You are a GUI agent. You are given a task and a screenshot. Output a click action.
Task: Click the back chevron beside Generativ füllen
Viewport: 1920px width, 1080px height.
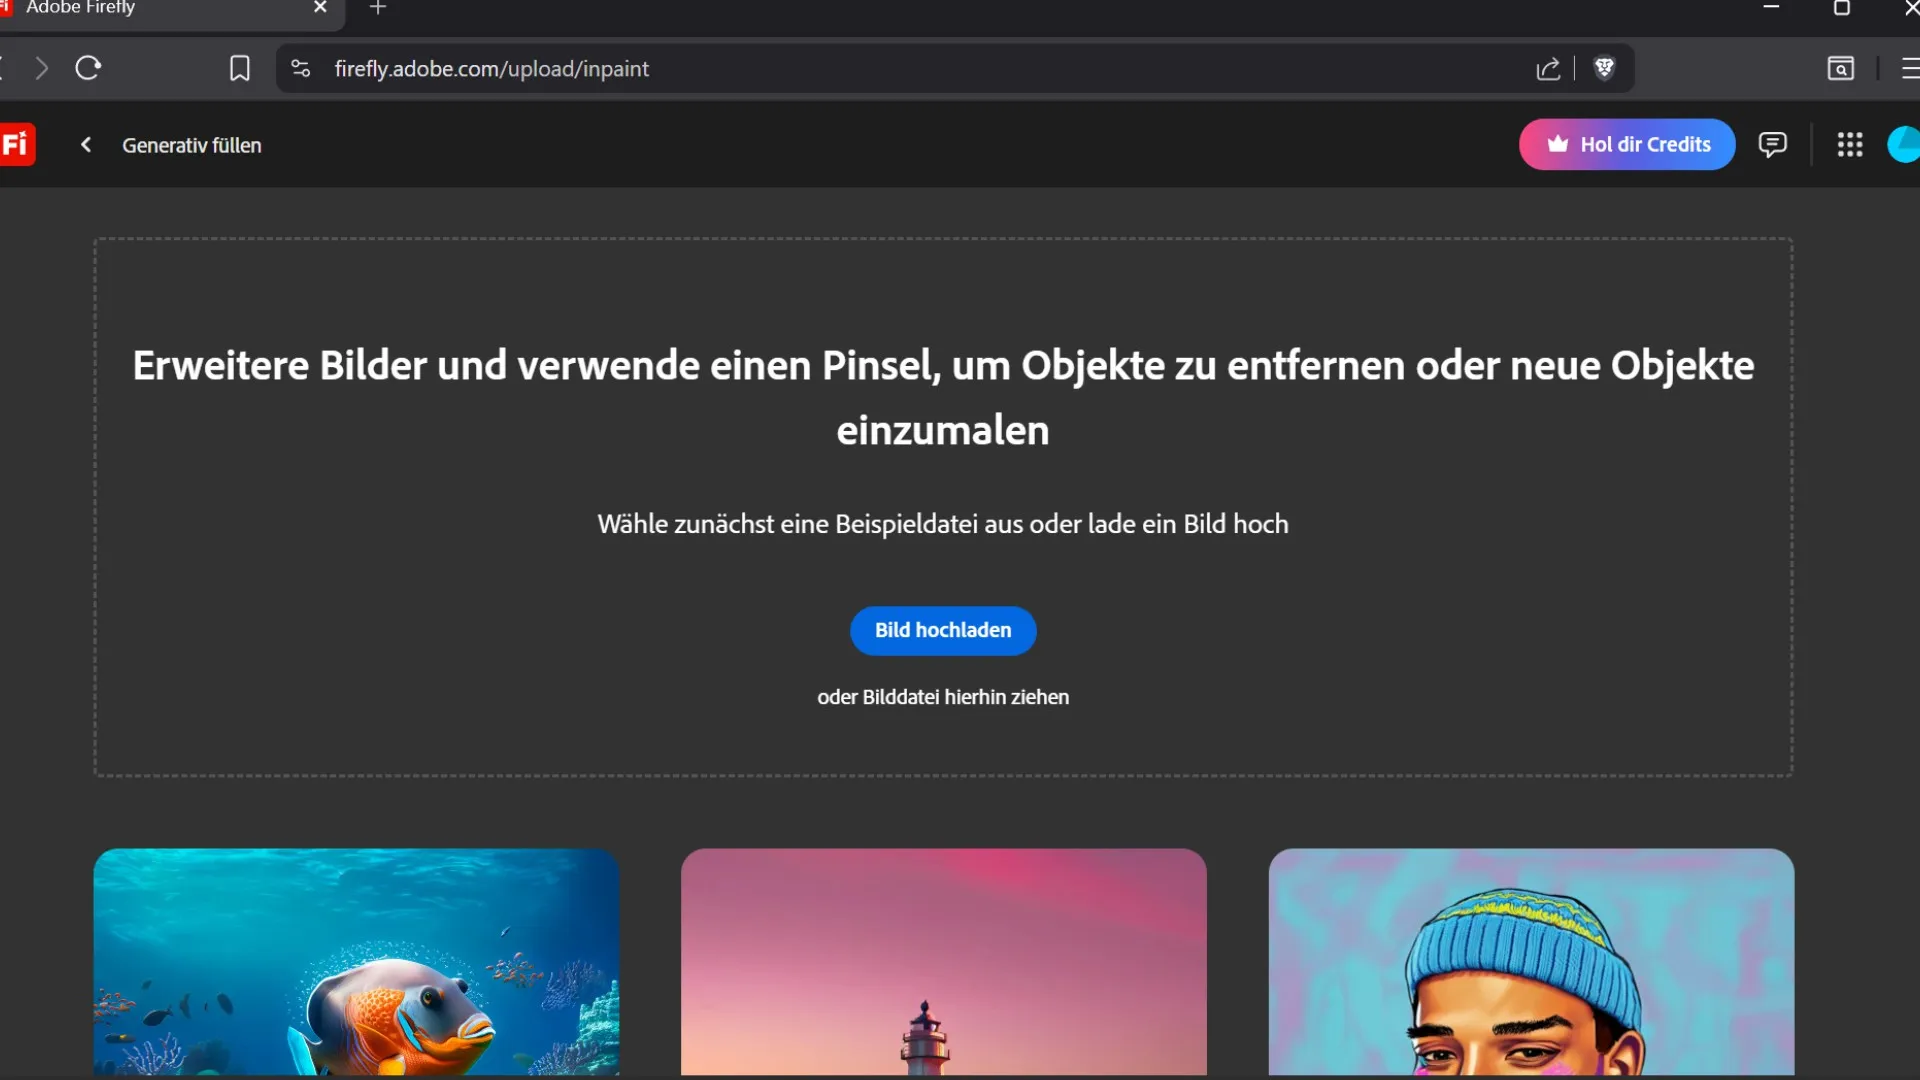pos(86,145)
